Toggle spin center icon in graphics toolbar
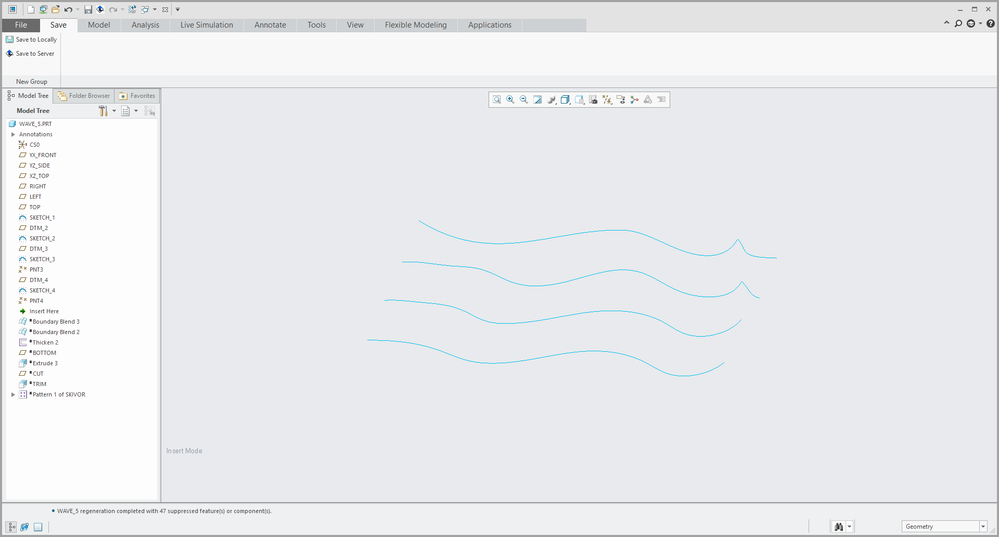Viewport: 999px width, 537px height. (634, 99)
